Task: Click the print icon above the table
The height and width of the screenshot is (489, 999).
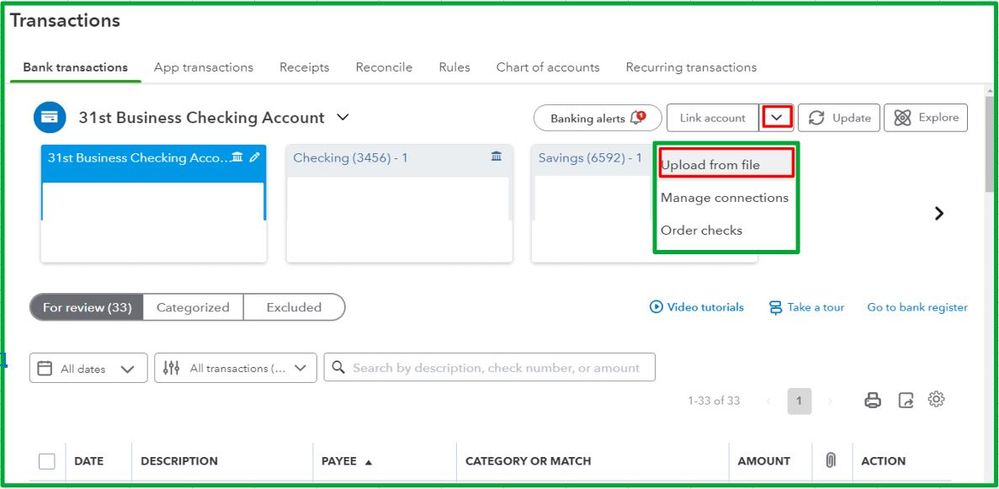Action: click(x=873, y=400)
